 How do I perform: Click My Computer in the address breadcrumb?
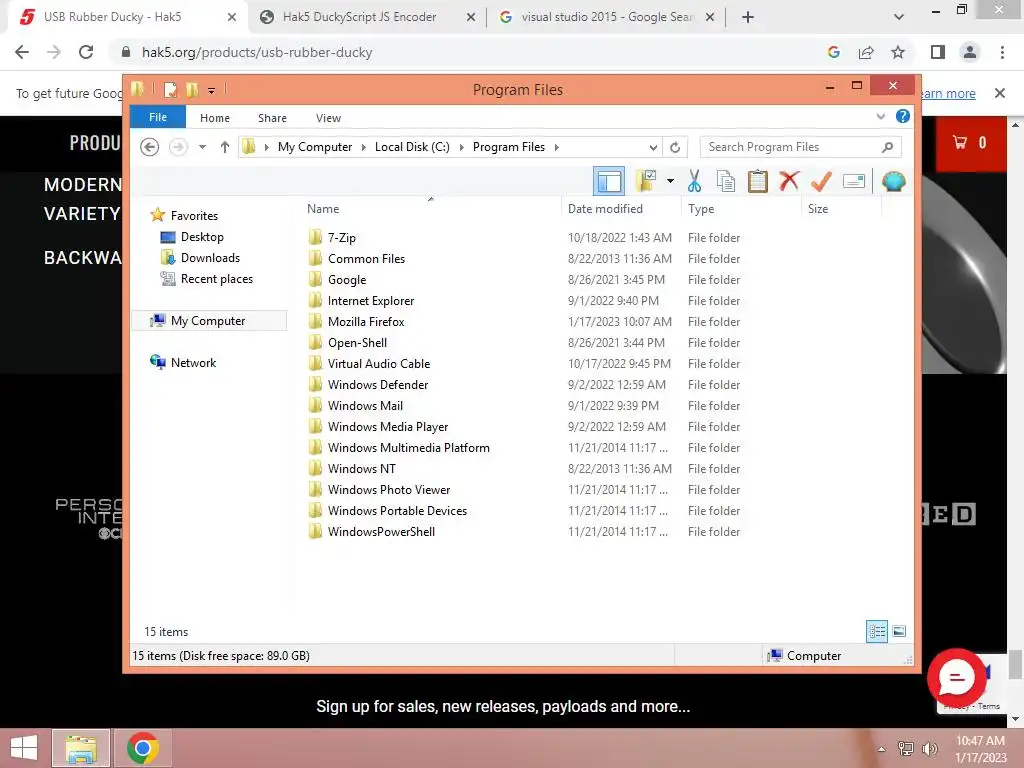point(315,147)
